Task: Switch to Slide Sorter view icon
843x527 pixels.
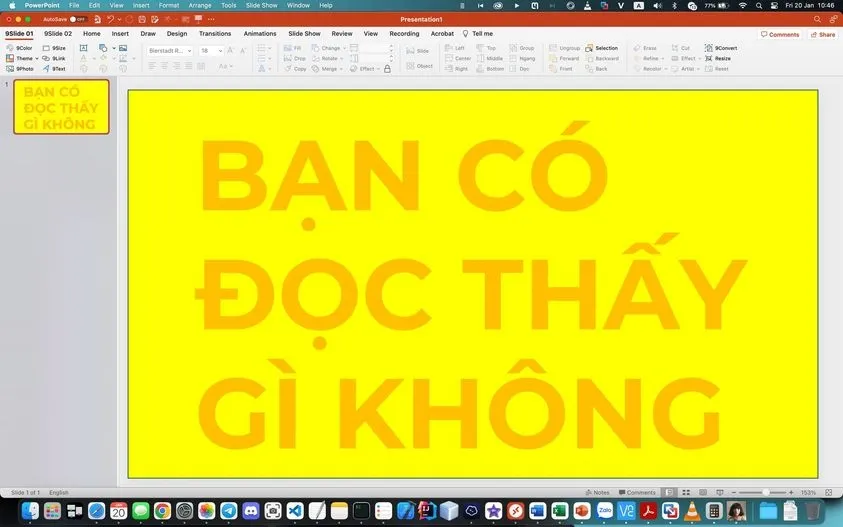Action: click(685, 492)
